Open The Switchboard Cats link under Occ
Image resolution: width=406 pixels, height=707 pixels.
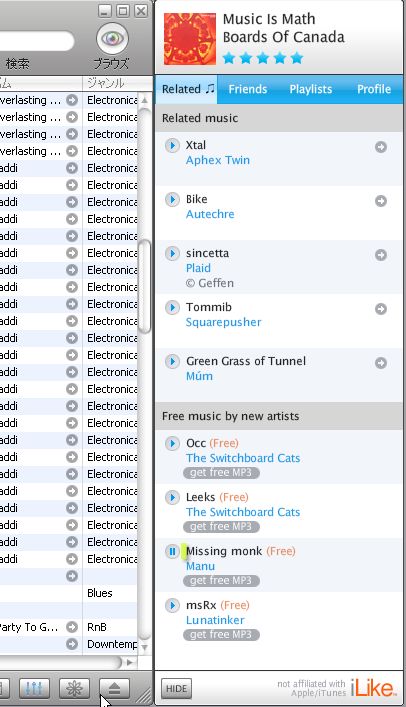click(x=243, y=458)
